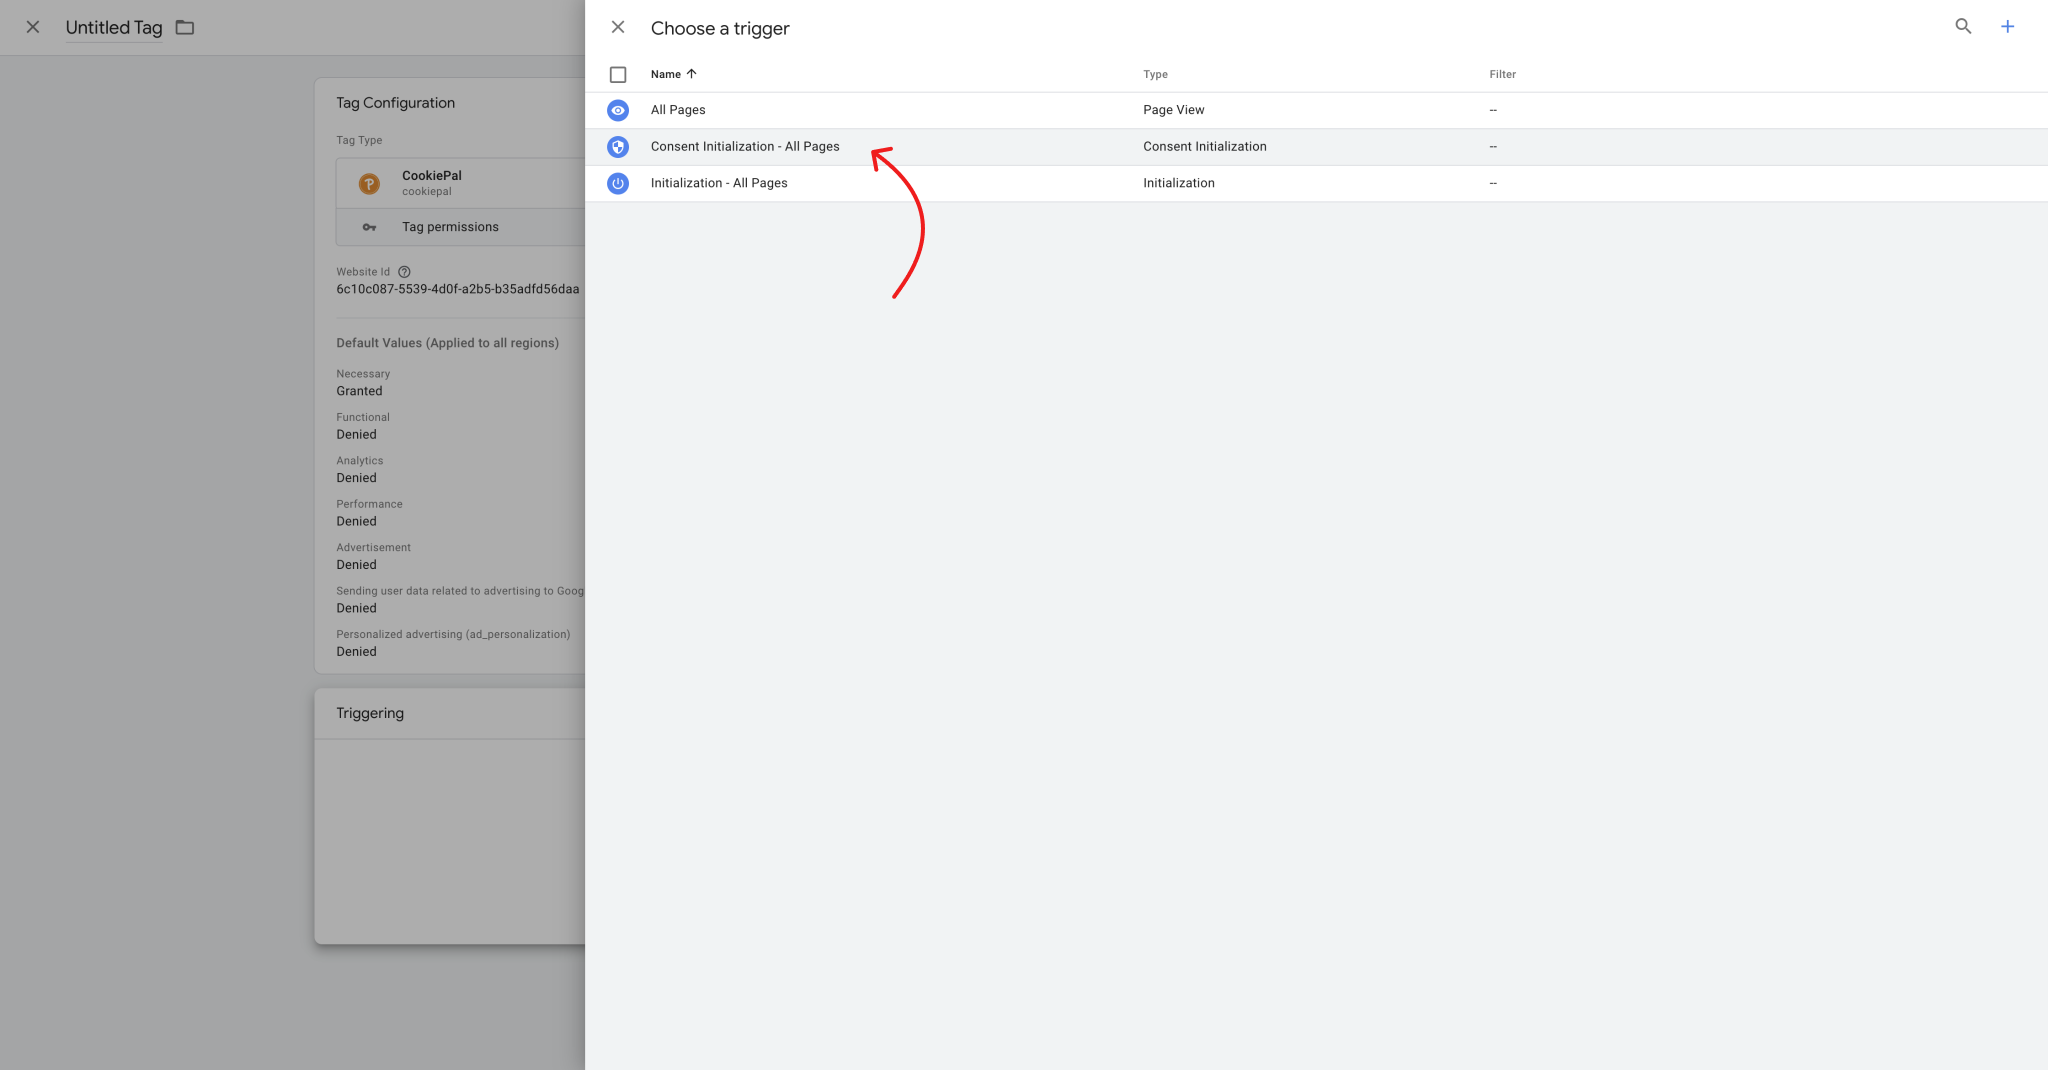The image size is (2048, 1070).
Task: Switch focus to the Tag Configuration panel
Action: tap(396, 102)
